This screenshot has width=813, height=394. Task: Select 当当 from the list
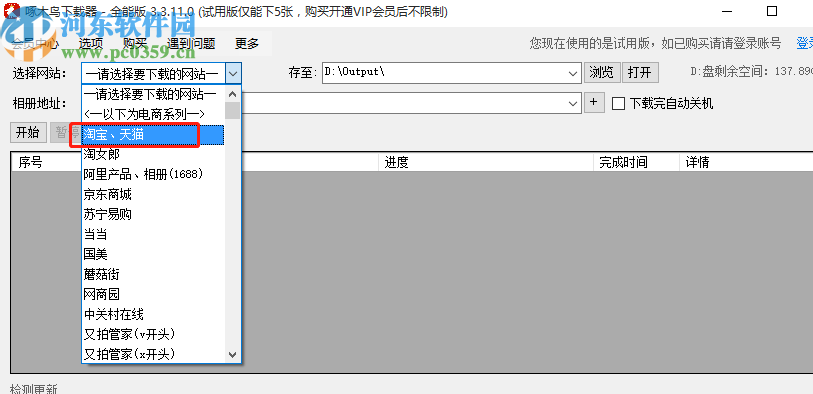[153, 234]
